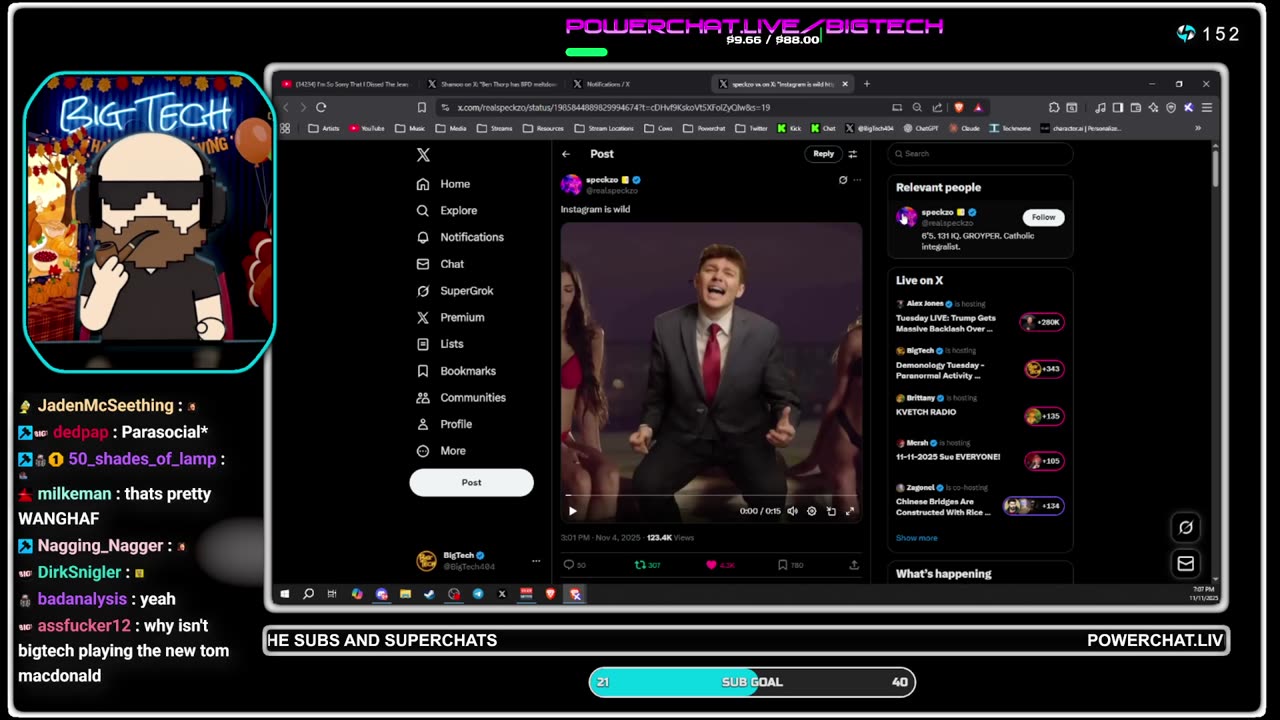The image size is (1280, 720).
Task: Go to Notifications in the sidebar
Action: click(x=460, y=237)
